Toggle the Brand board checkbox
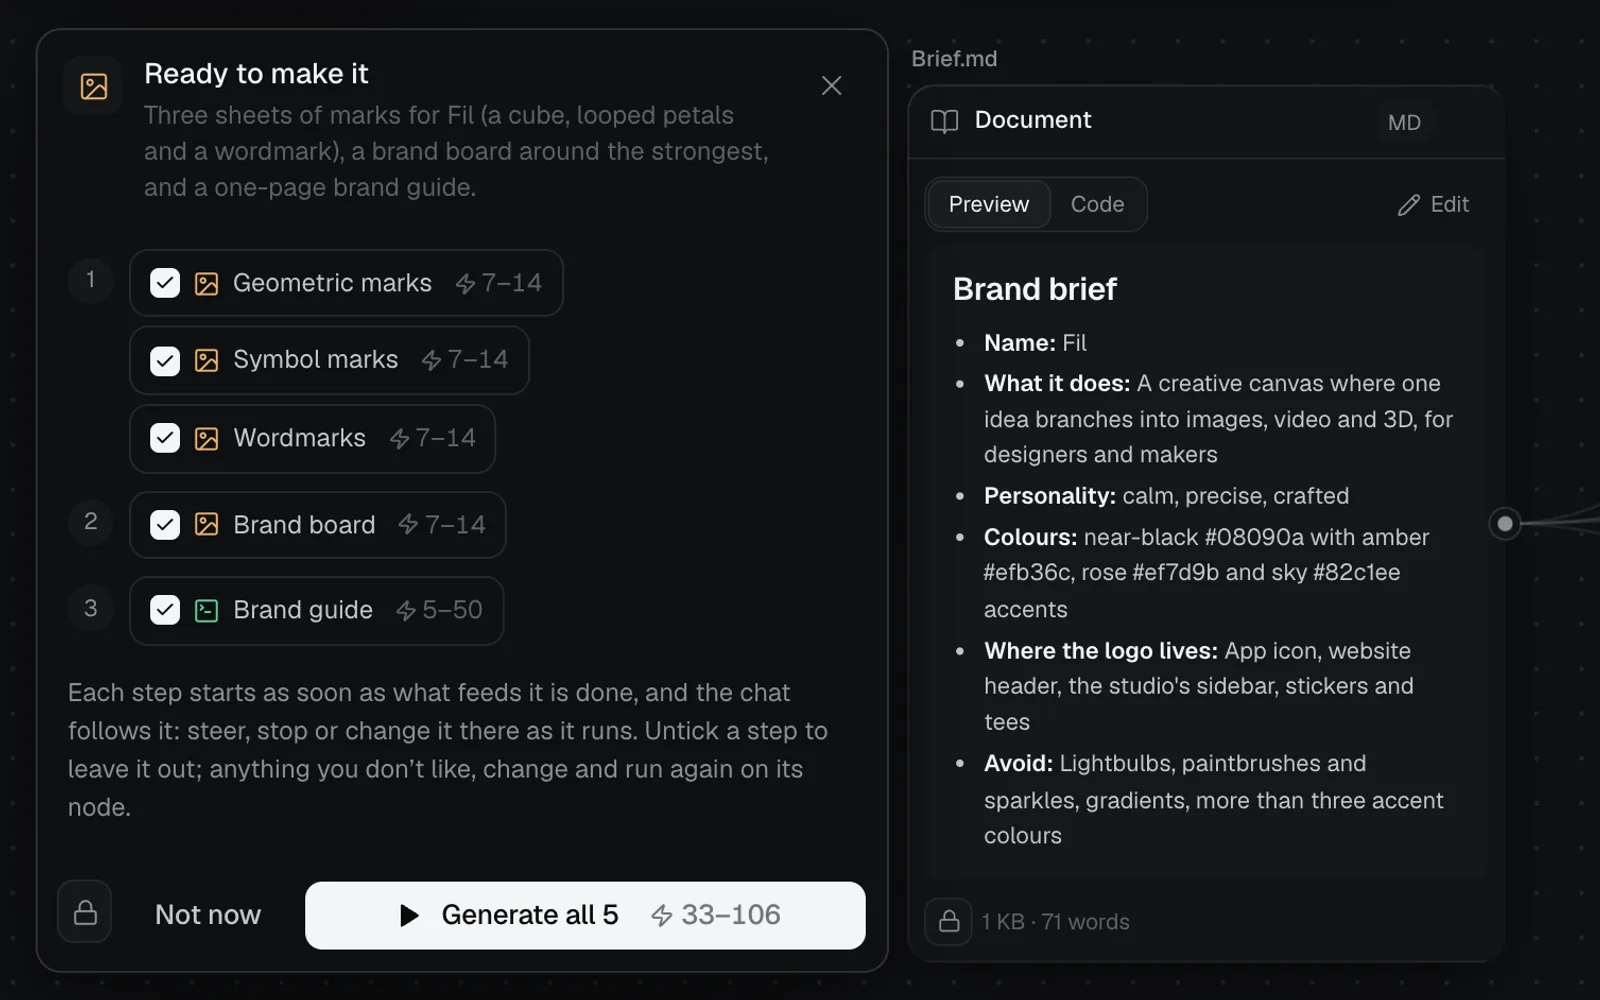This screenshot has width=1600, height=1000. point(165,525)
